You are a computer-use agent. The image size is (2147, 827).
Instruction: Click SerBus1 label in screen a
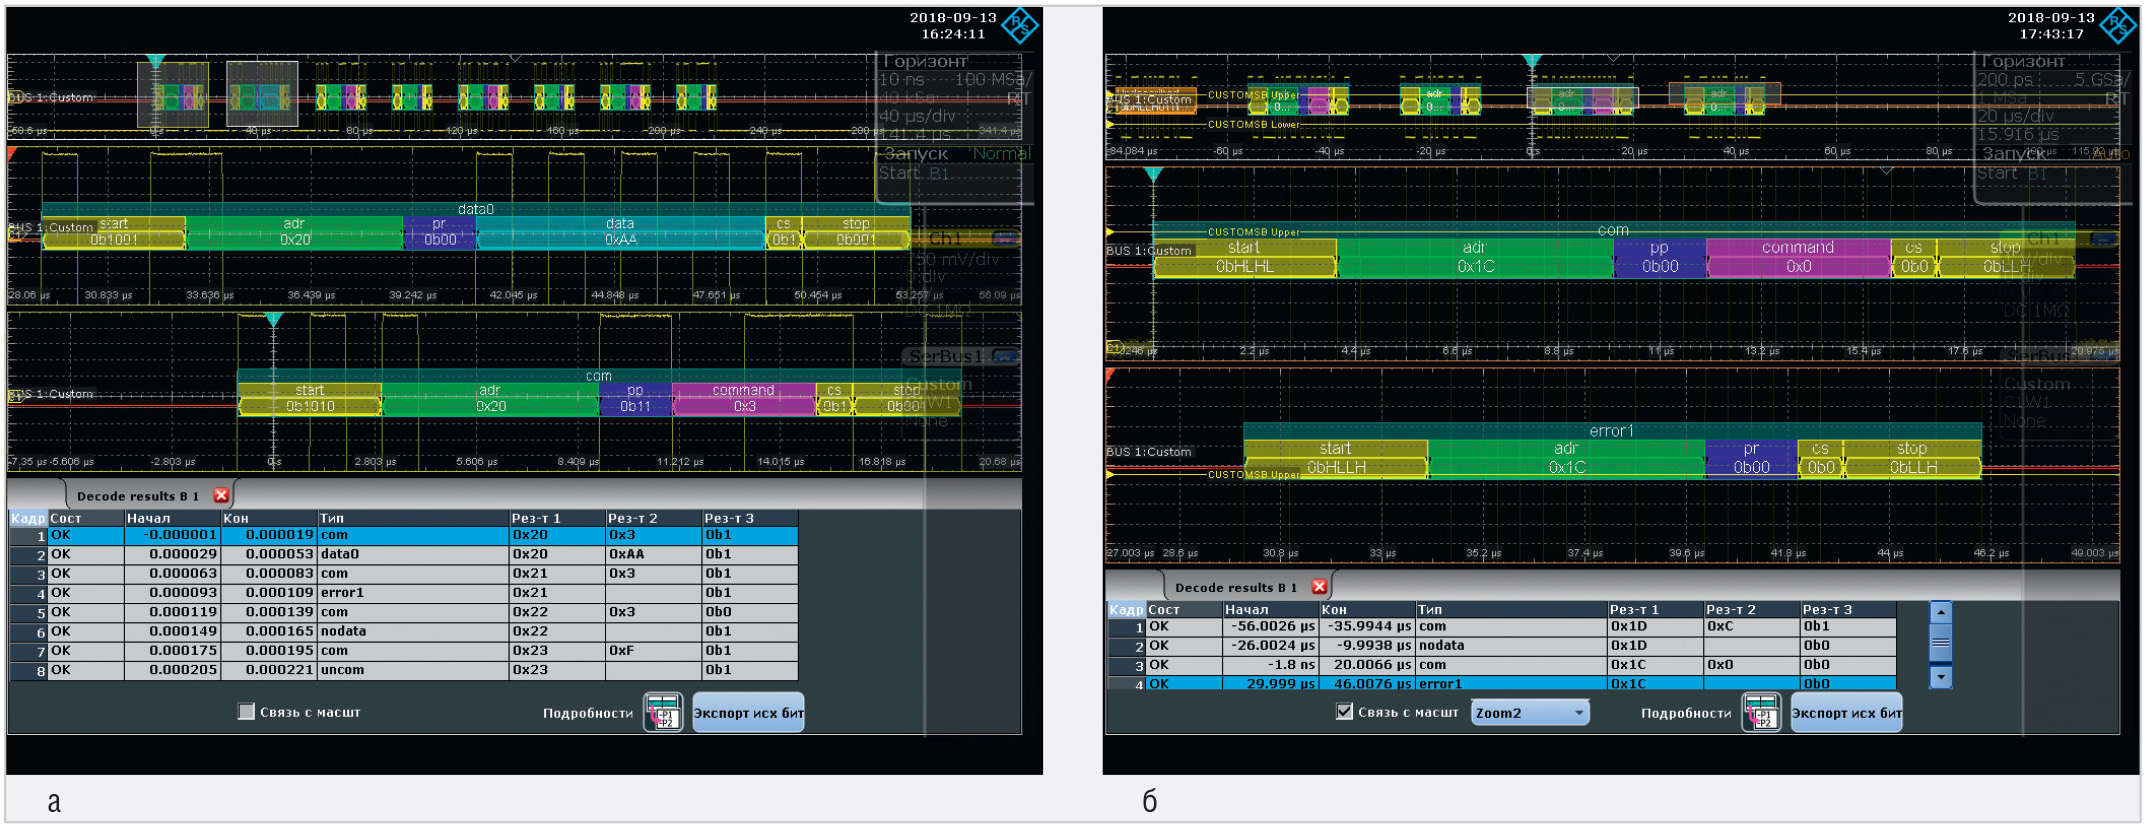[x=946, y=356]
